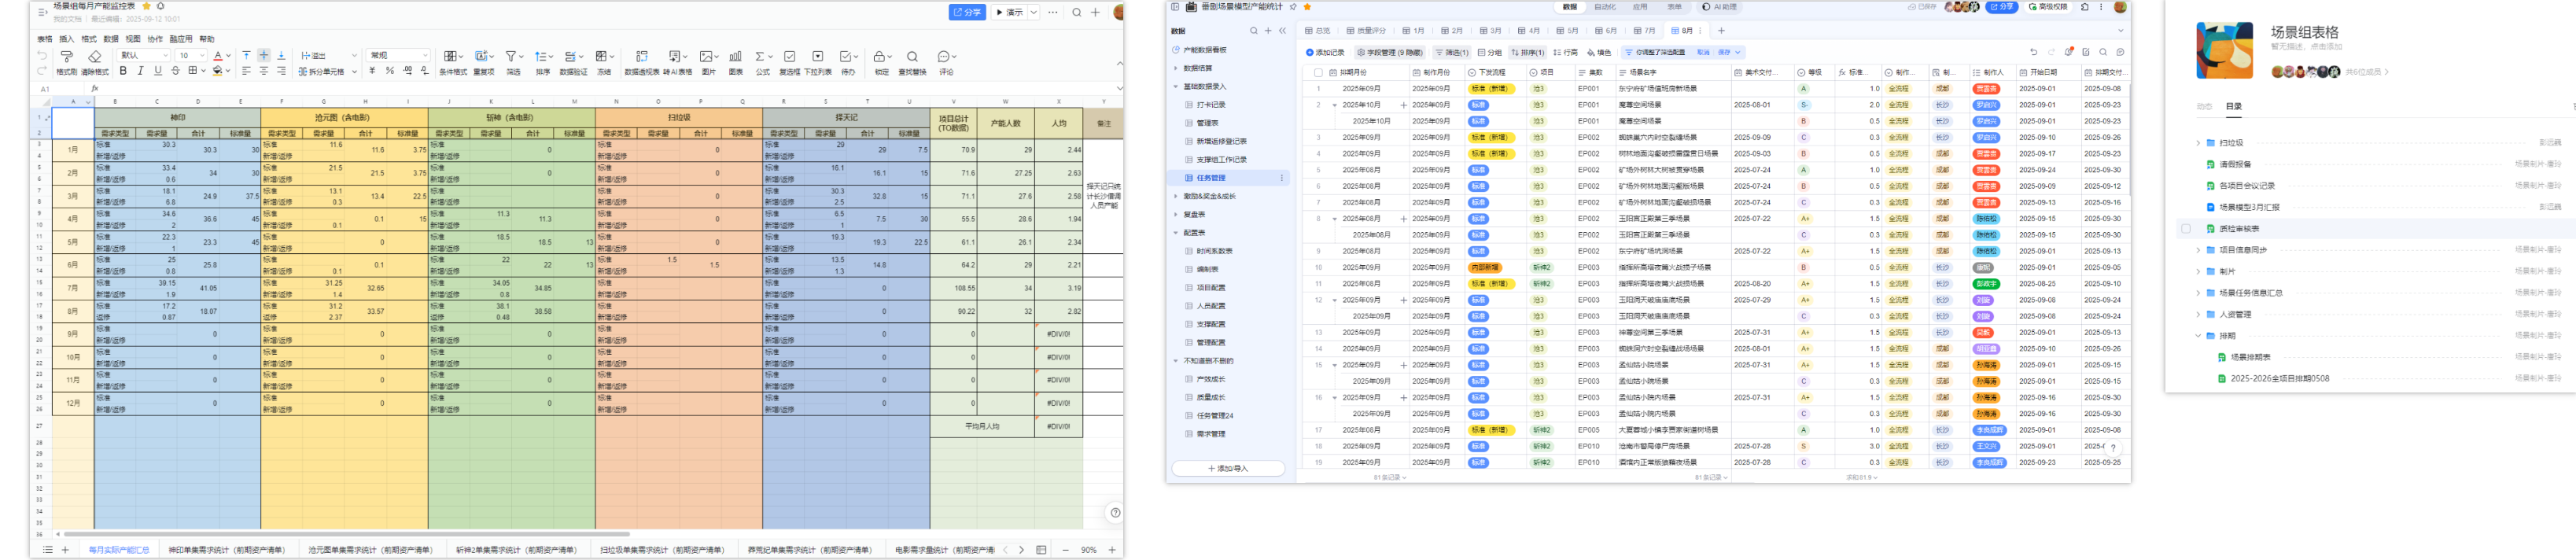2576x560 pixels.
Task: Click the 格式刷 format painter icon
Action: (66, 57)
